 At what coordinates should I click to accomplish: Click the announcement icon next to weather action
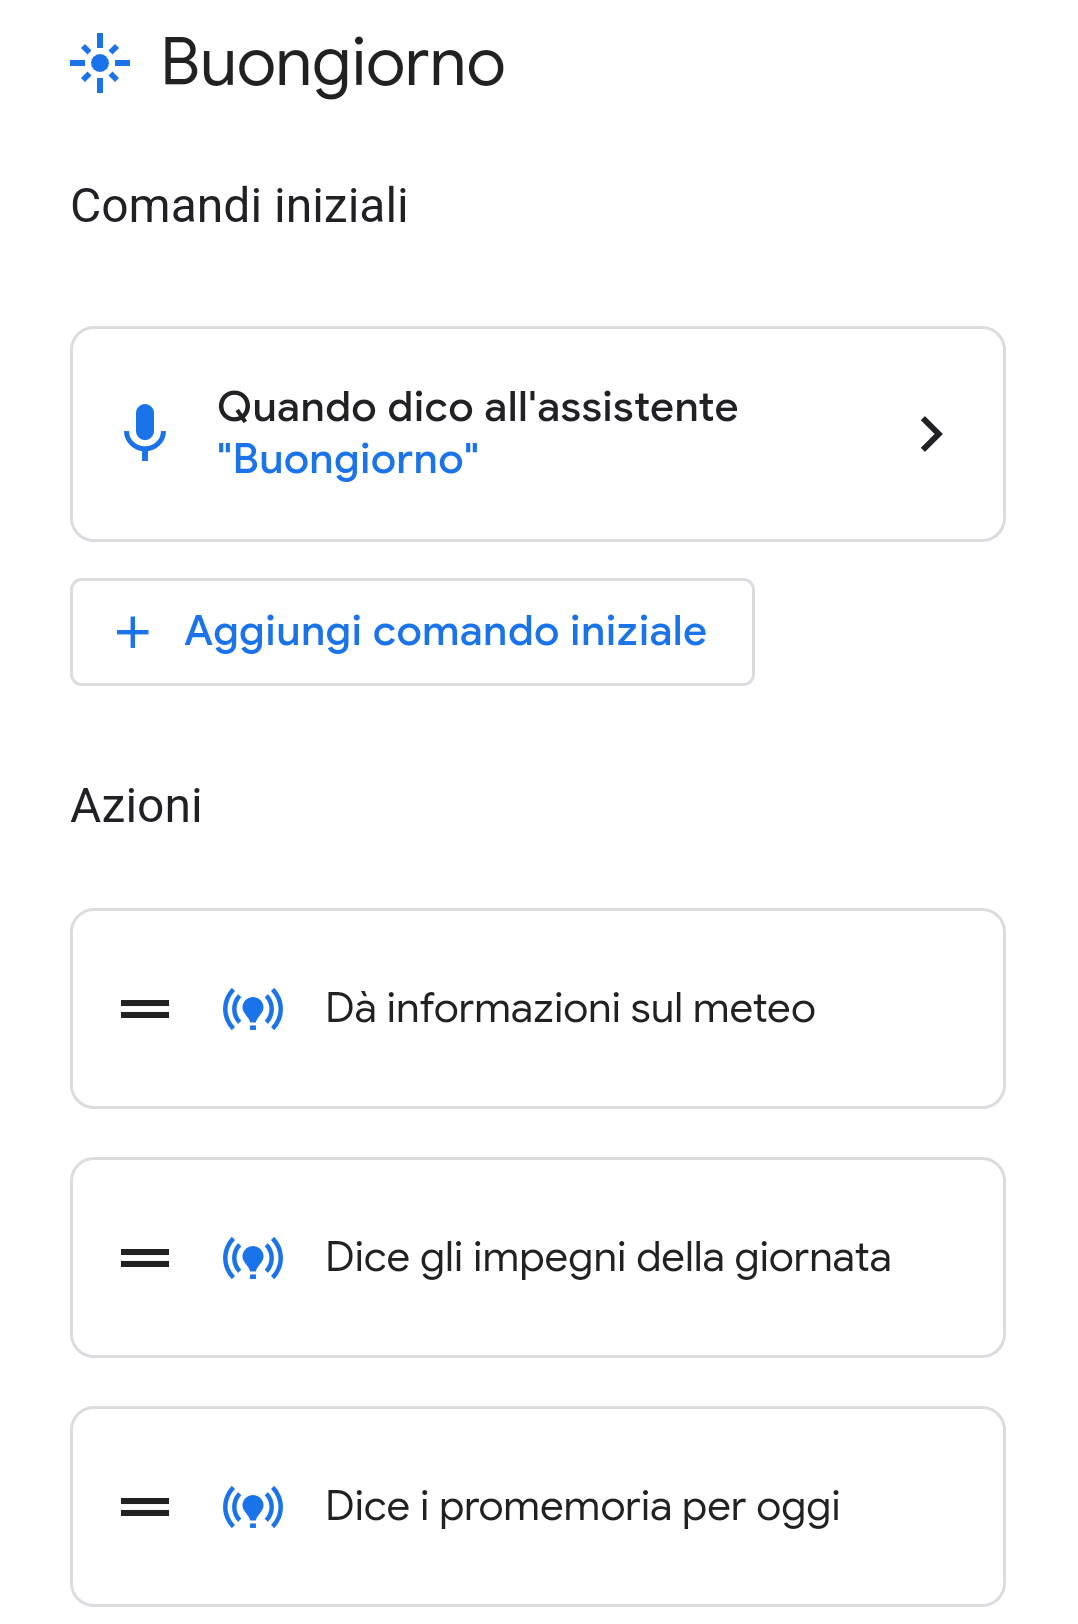[x=253, y=1009]
